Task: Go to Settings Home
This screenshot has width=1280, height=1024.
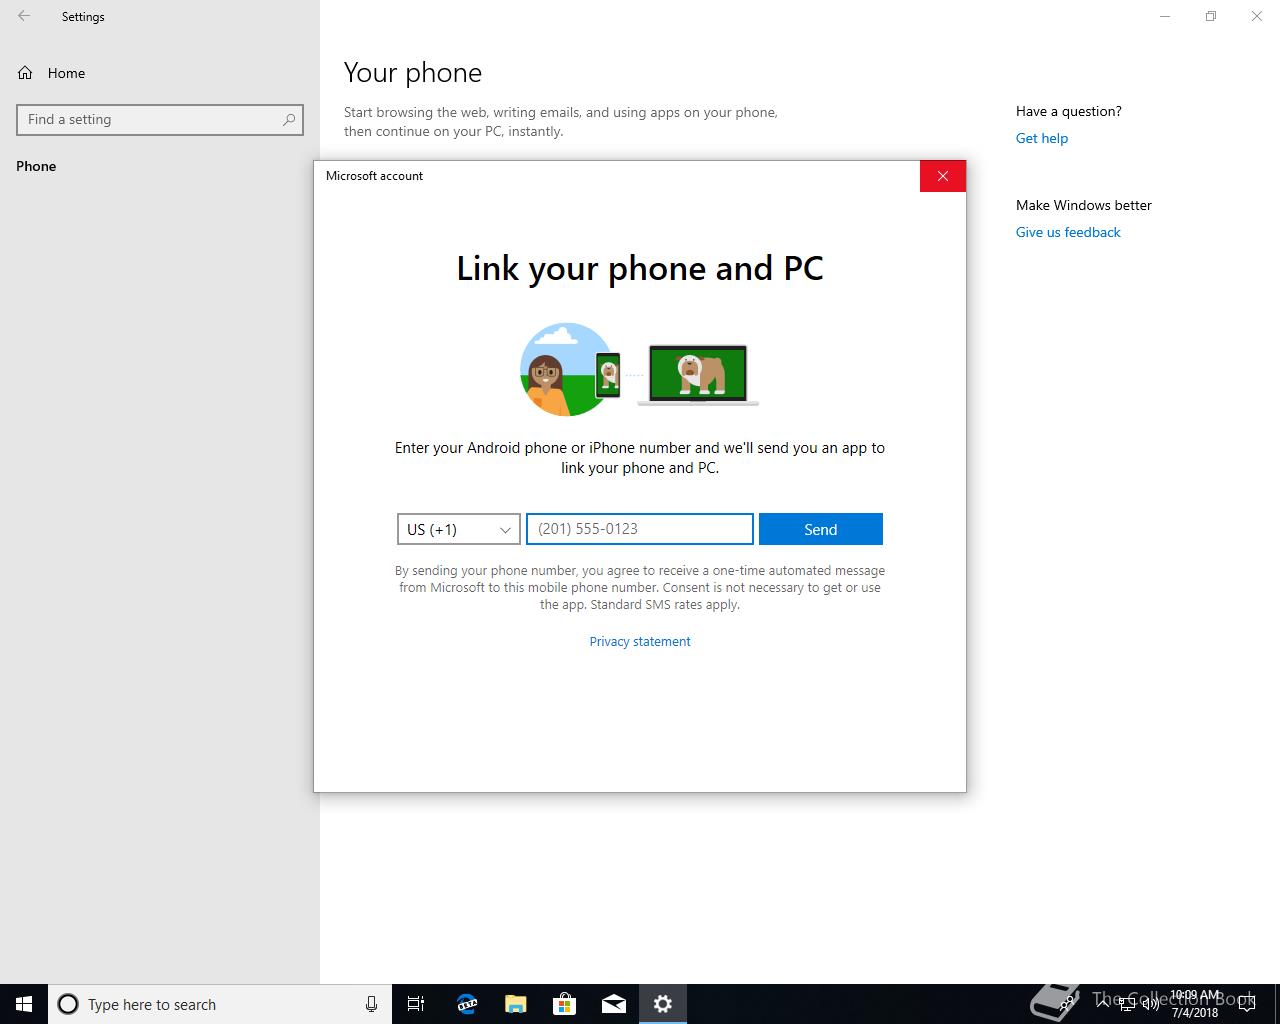Action: tap(51, 73)
